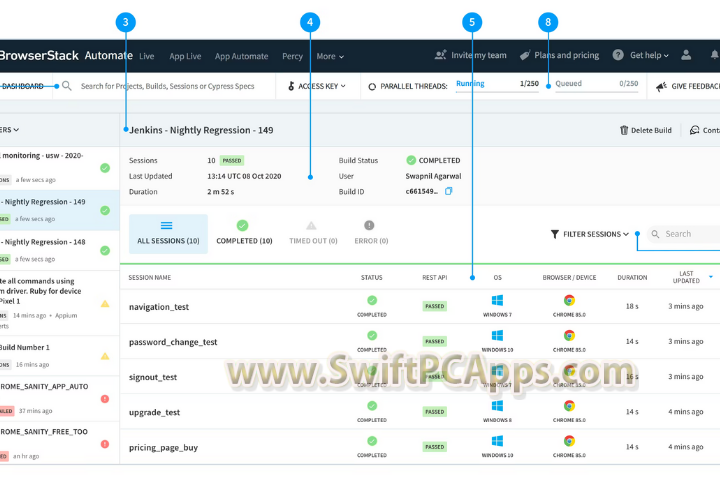
Task: Click the projects and builds search field
Action: point(167,86)
